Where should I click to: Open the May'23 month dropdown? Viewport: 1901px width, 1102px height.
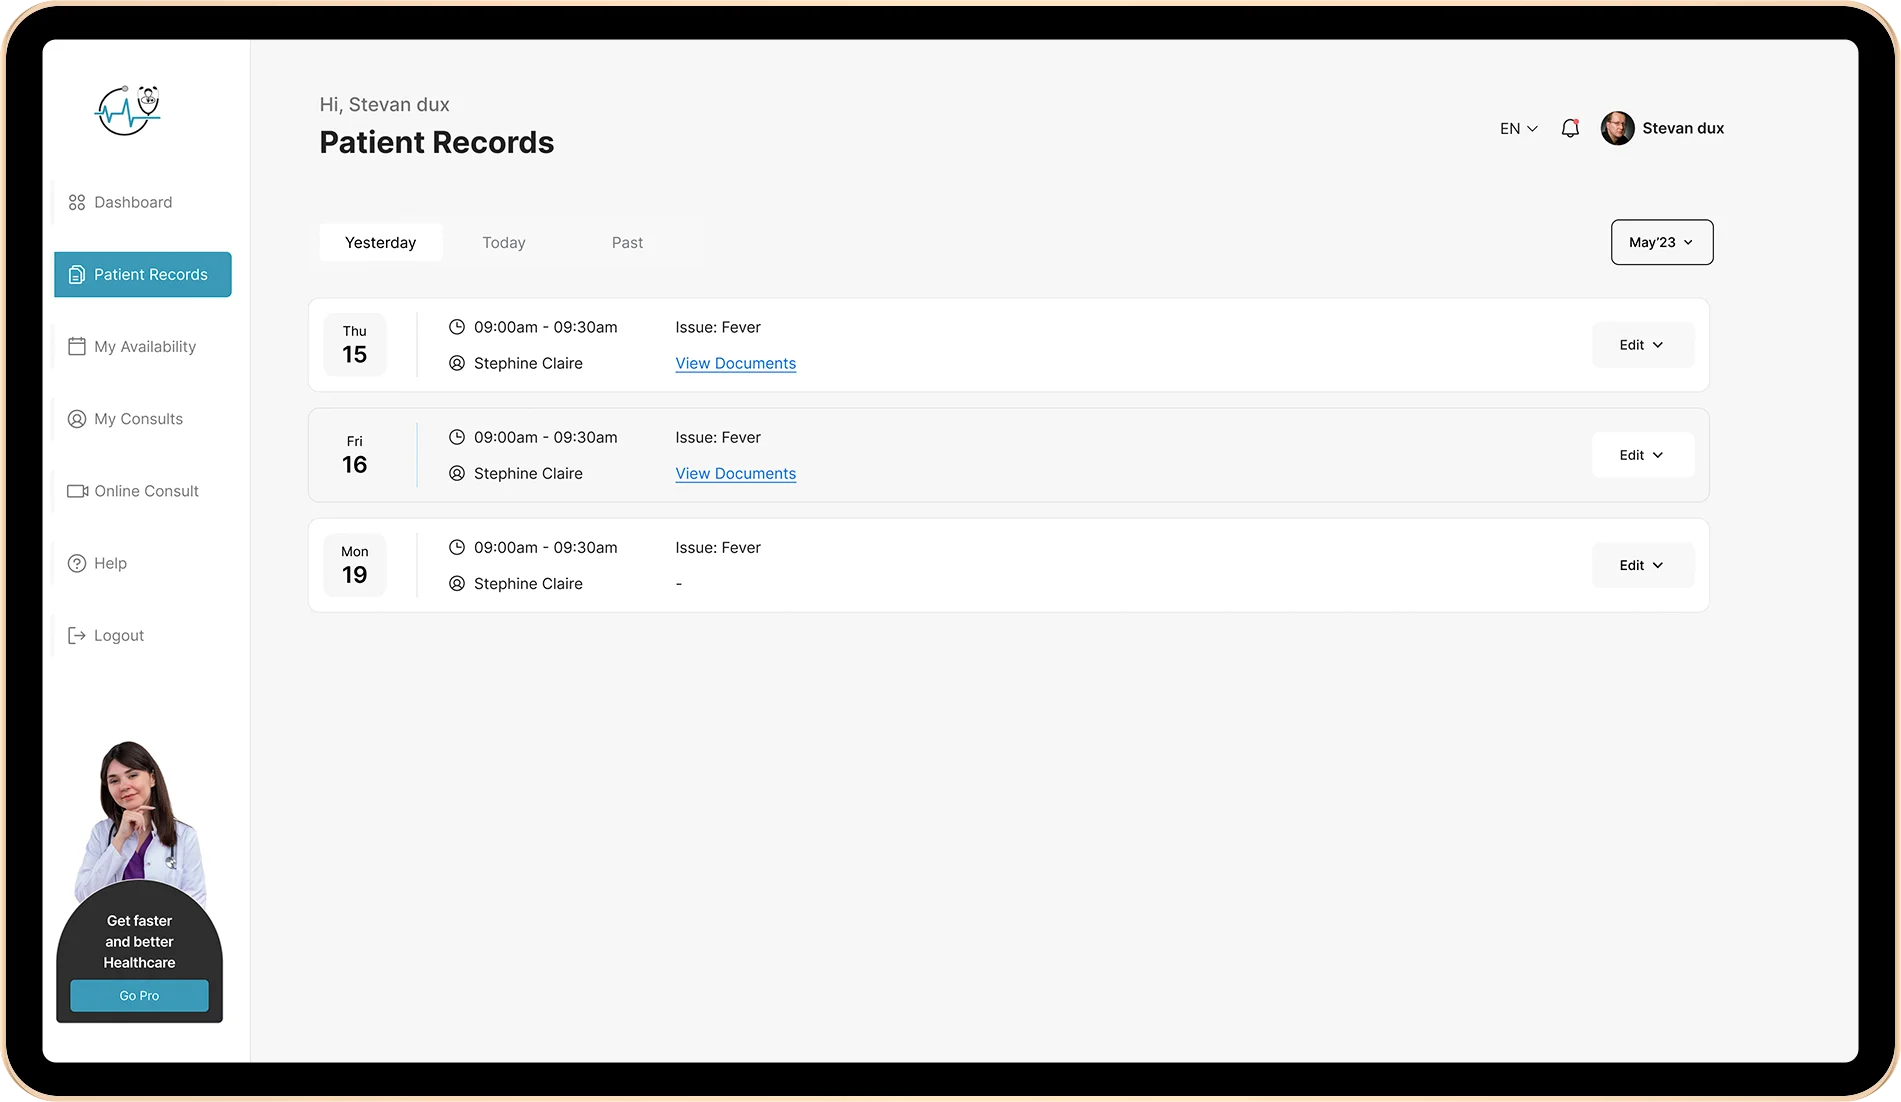click(1661, 242)
